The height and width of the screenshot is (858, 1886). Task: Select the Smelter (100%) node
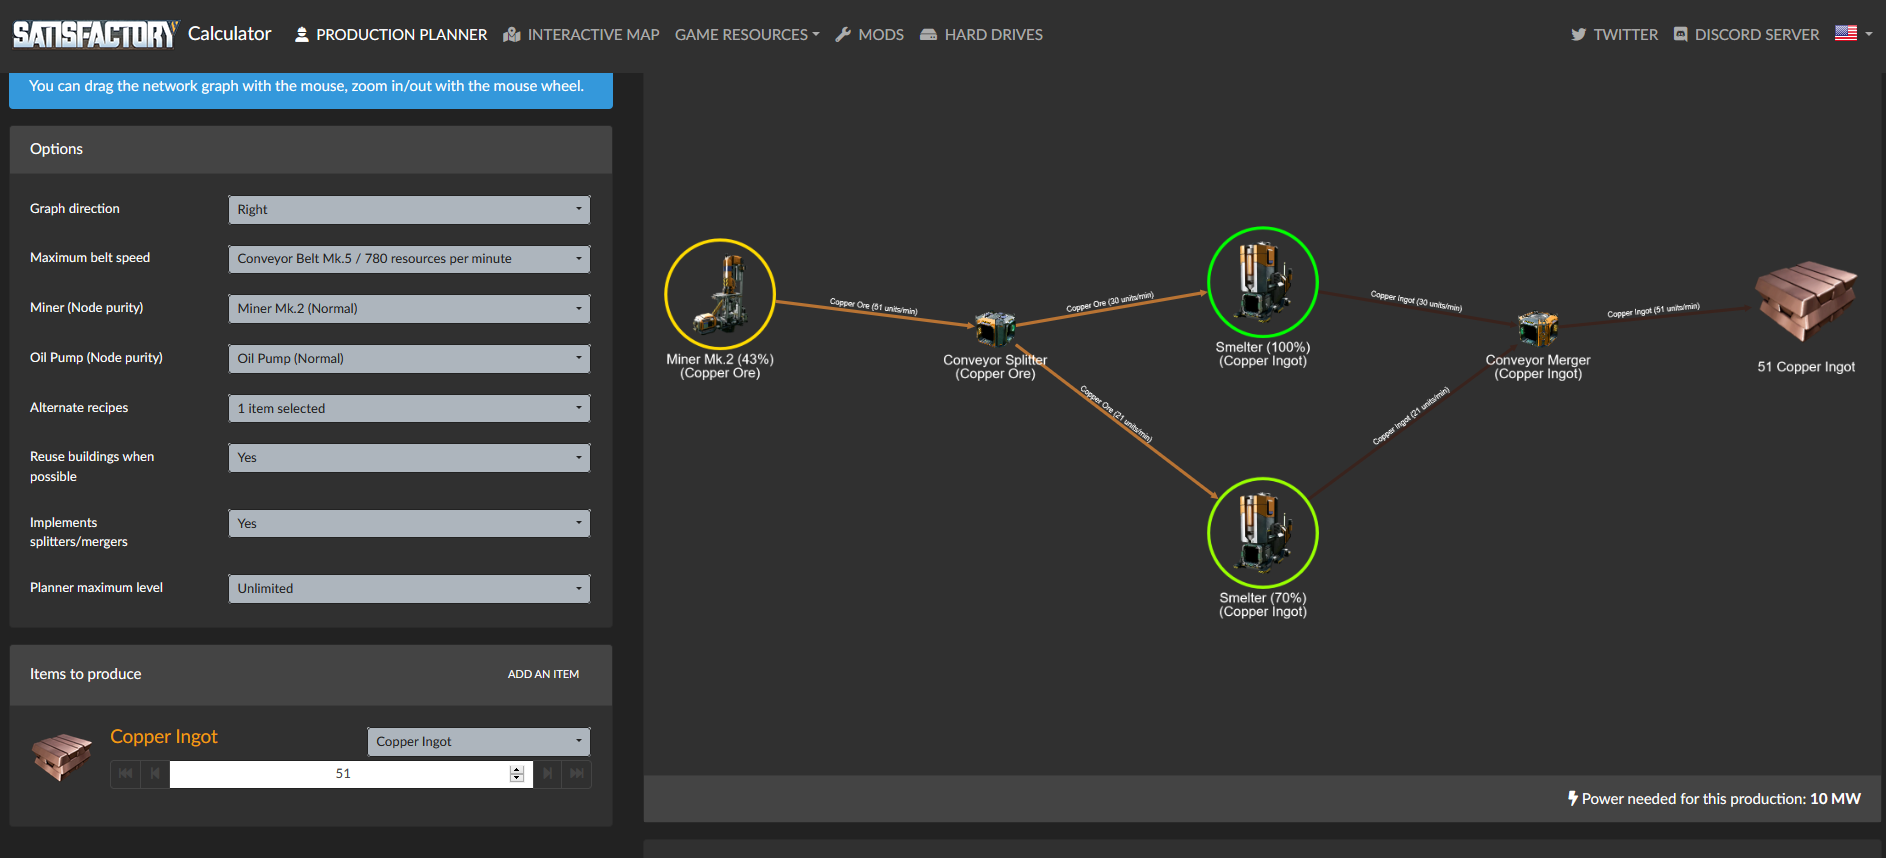click(x=1263, y=282)
